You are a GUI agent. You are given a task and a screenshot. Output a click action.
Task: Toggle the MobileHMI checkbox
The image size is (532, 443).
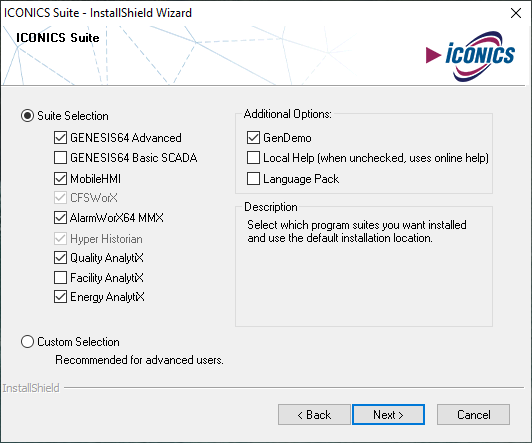[60, 178]
